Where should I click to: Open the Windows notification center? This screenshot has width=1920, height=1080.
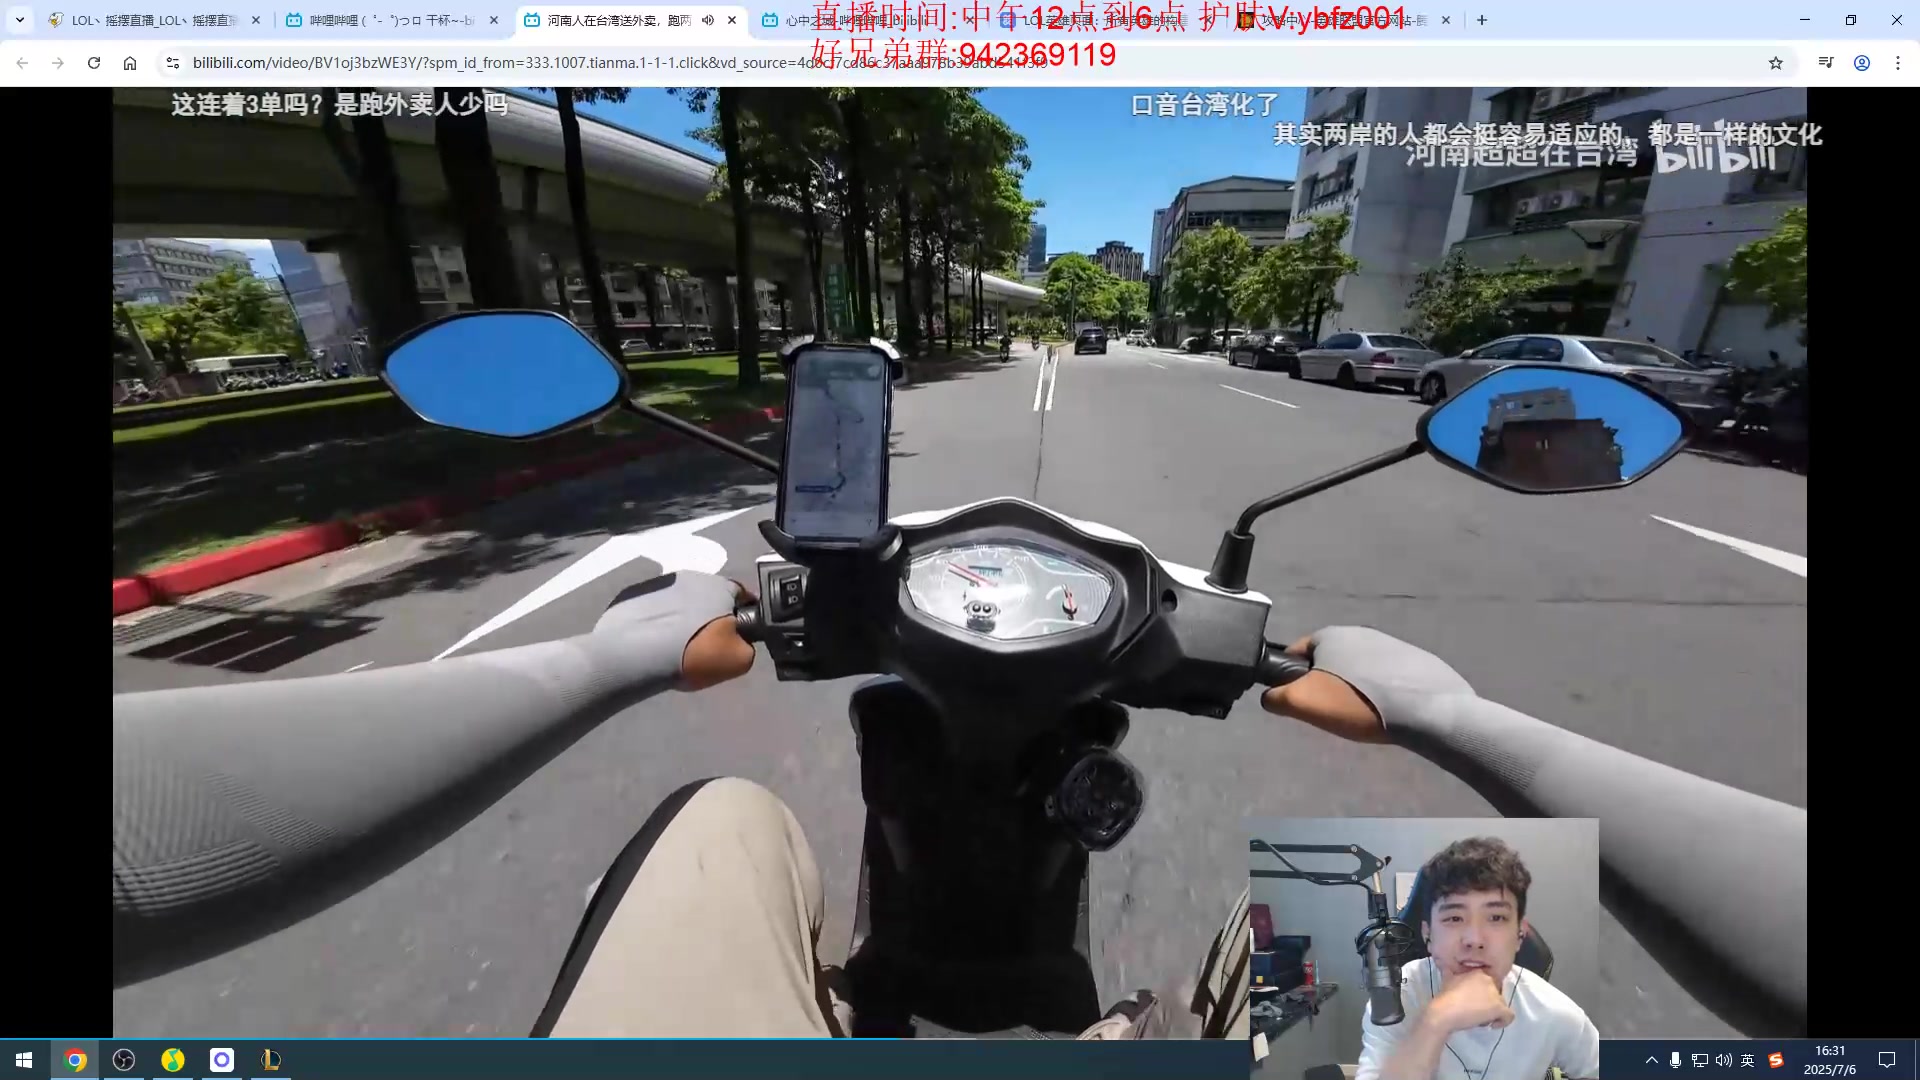[1887, 1060]
